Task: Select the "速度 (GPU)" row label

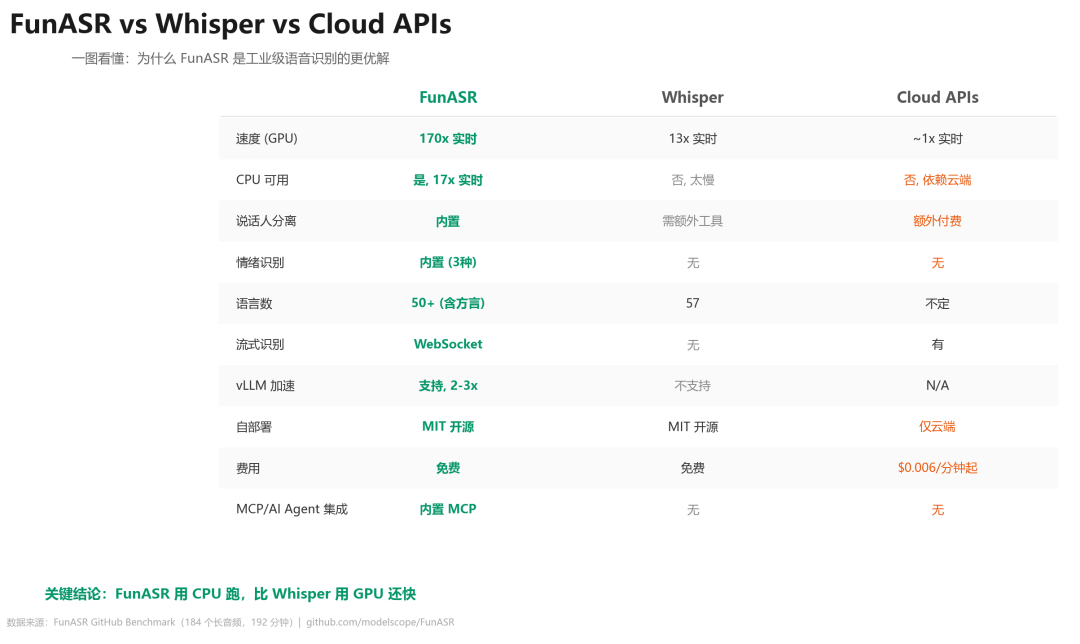Action: [267, 138]
